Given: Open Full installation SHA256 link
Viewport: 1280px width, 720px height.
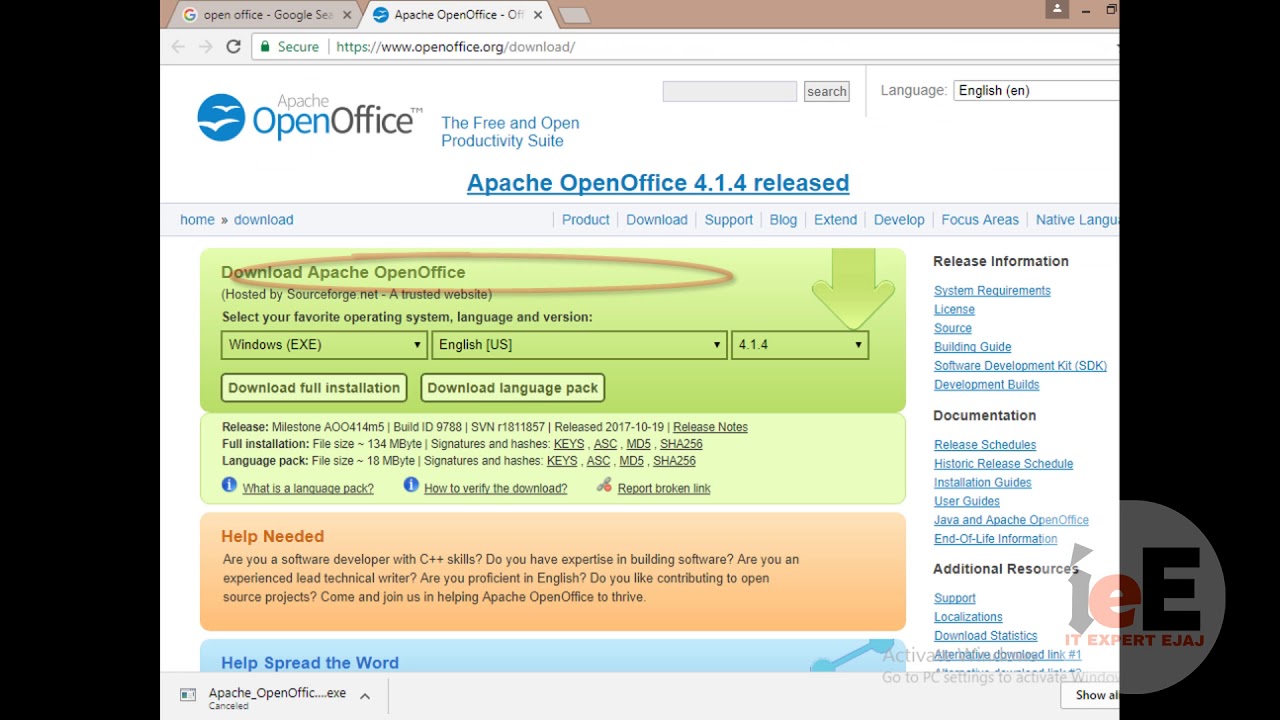Looking at the screenshot, I should [x=681, y=444].
